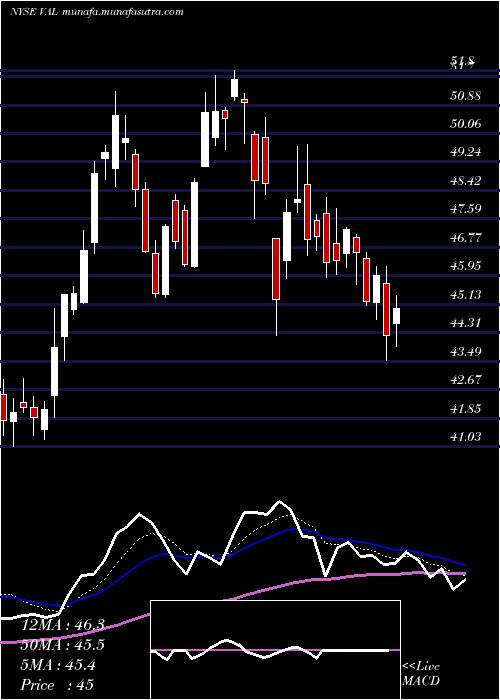The width and height of the screenshot is (500, 700).
Task: Select the 49.24 price axis label
Action: tap(466, 152)
